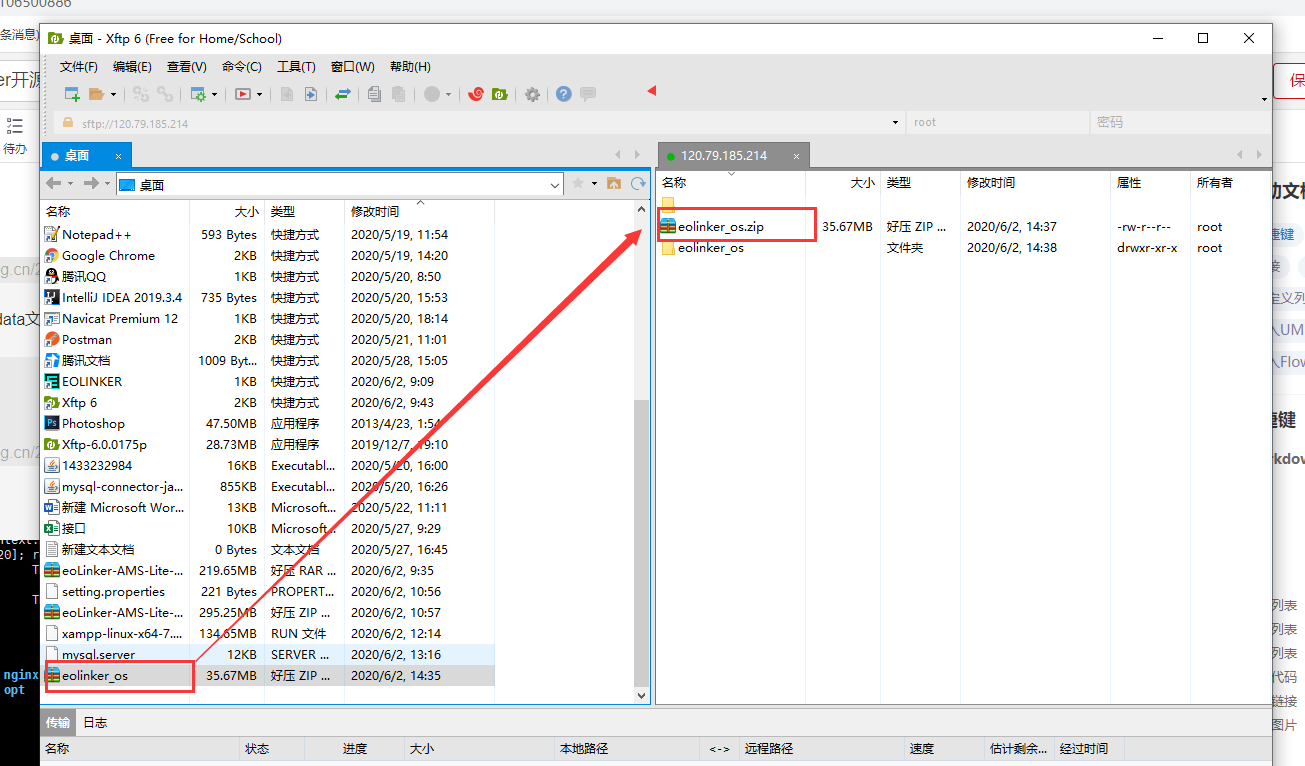Click the transfer settings gear toolbar icon
The height and width of the screenshot is (766, 1305).
[197, 94]
